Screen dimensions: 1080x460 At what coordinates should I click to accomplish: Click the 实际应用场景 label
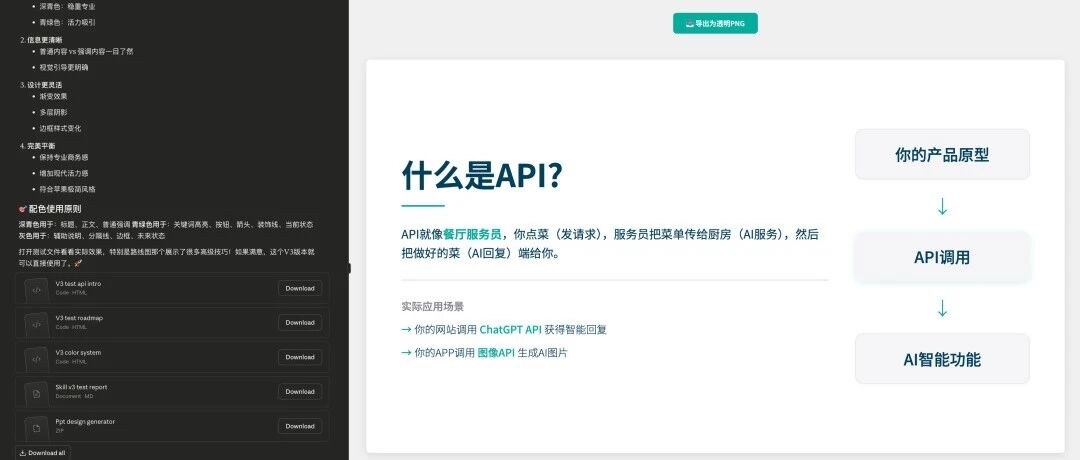coord(433,306)
